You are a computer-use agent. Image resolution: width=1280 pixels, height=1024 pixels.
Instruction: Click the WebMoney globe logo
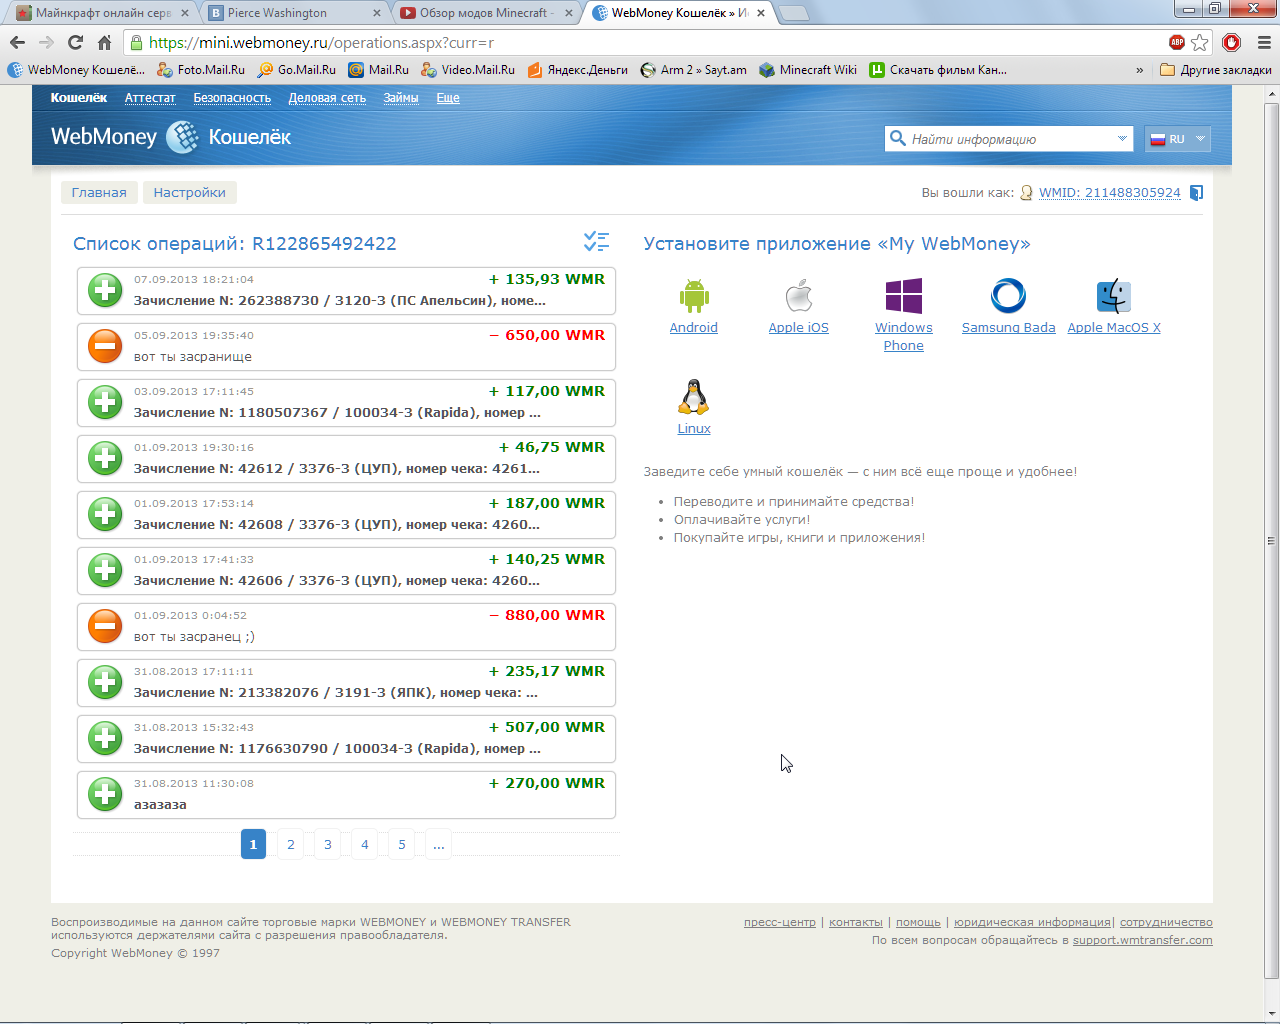[182, 137]
